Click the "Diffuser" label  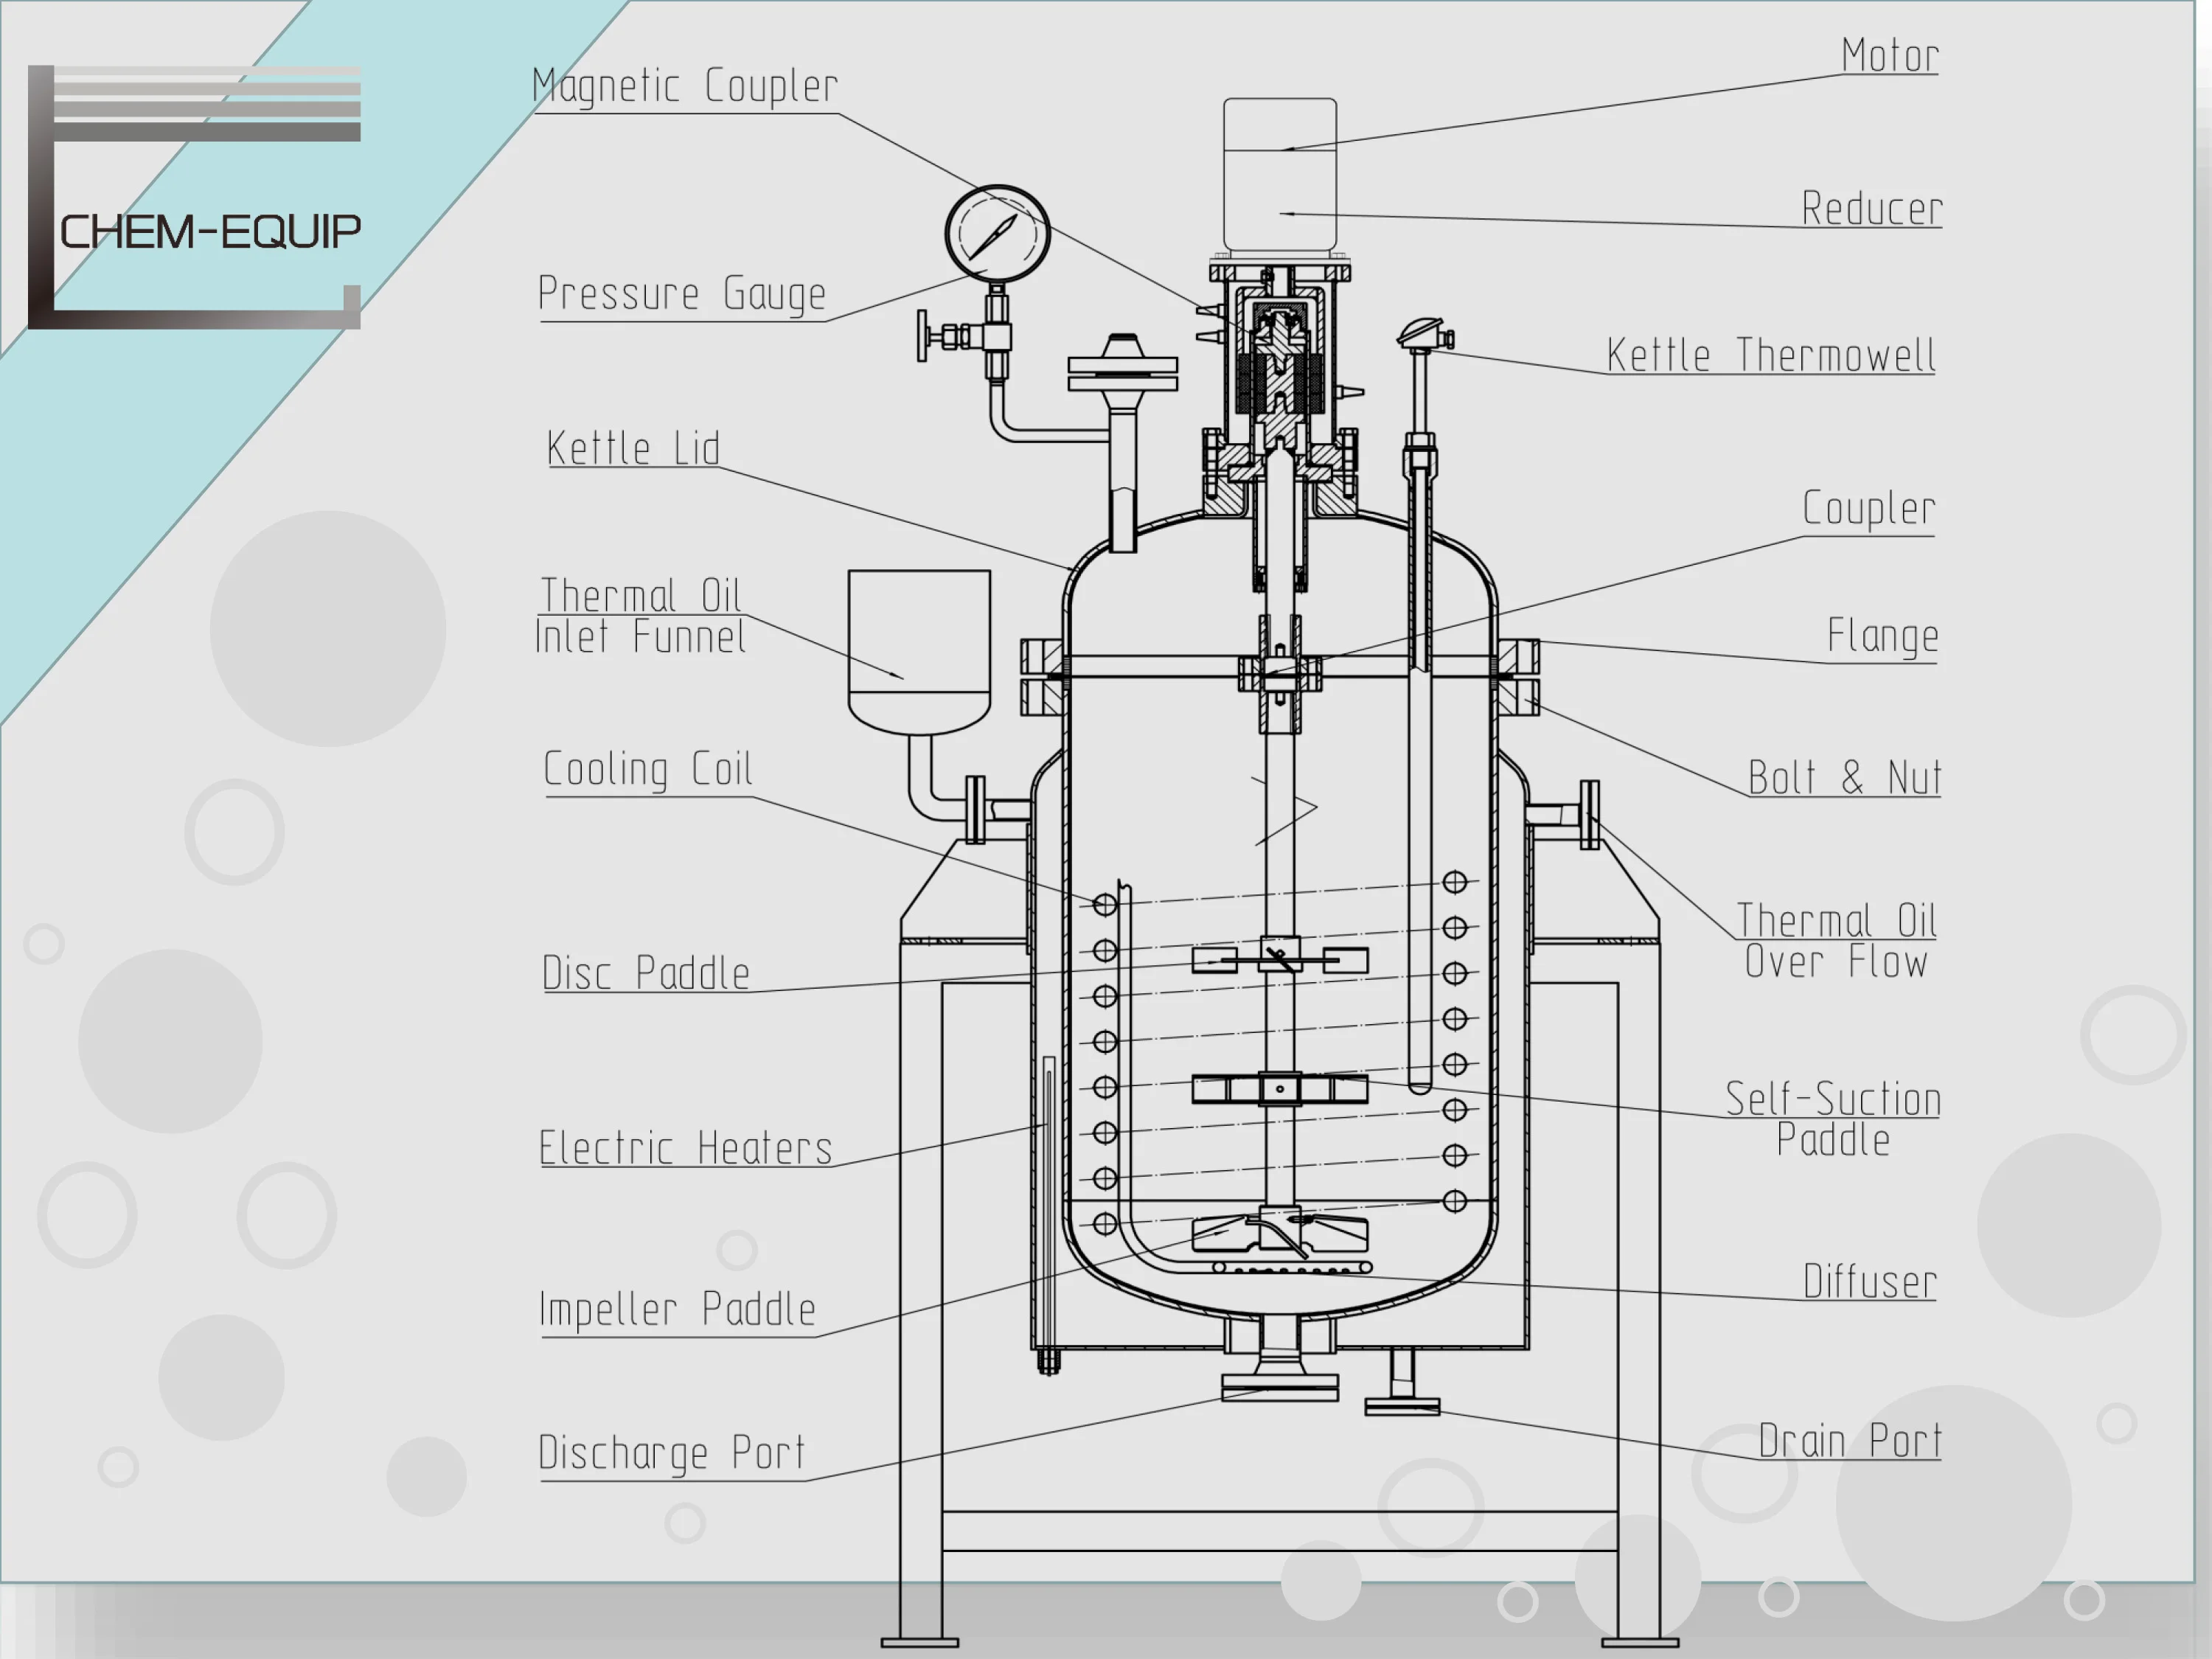(1870, 1282)
